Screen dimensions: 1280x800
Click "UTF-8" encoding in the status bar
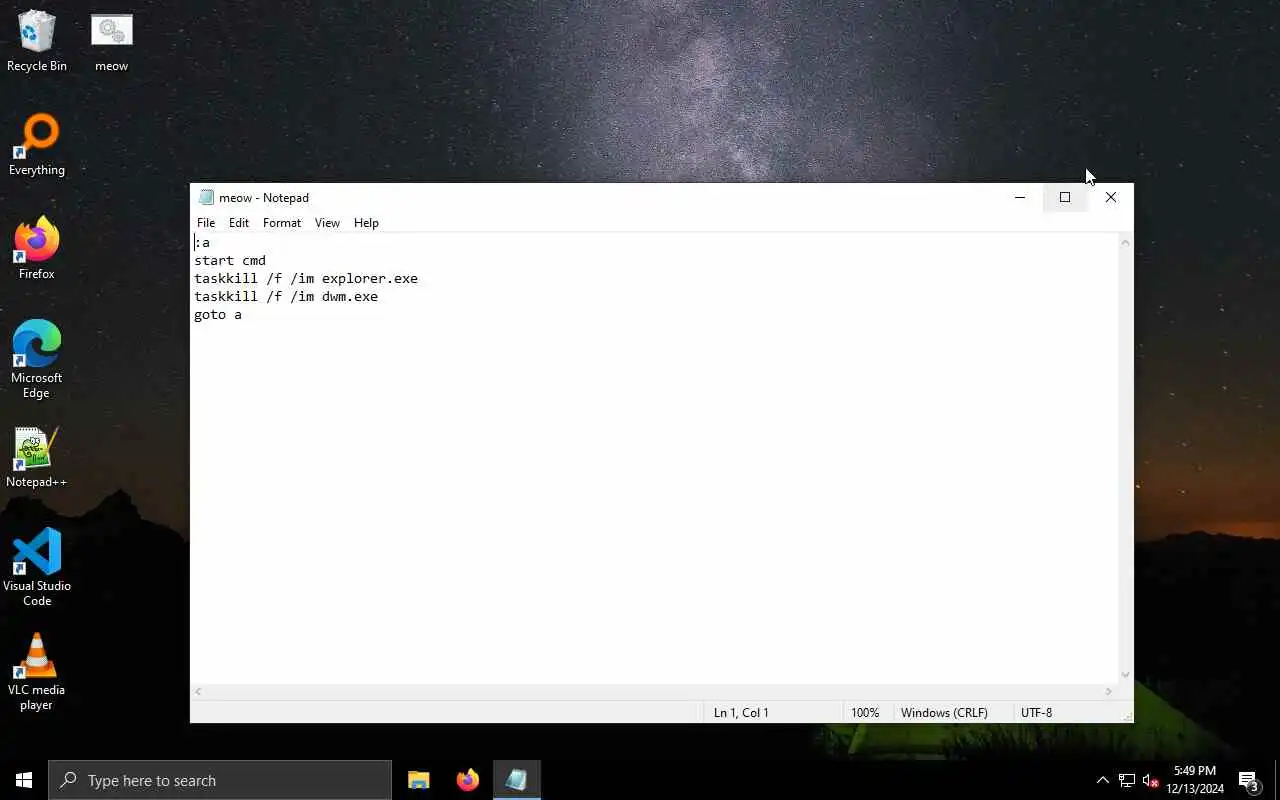coord(1036,713)
